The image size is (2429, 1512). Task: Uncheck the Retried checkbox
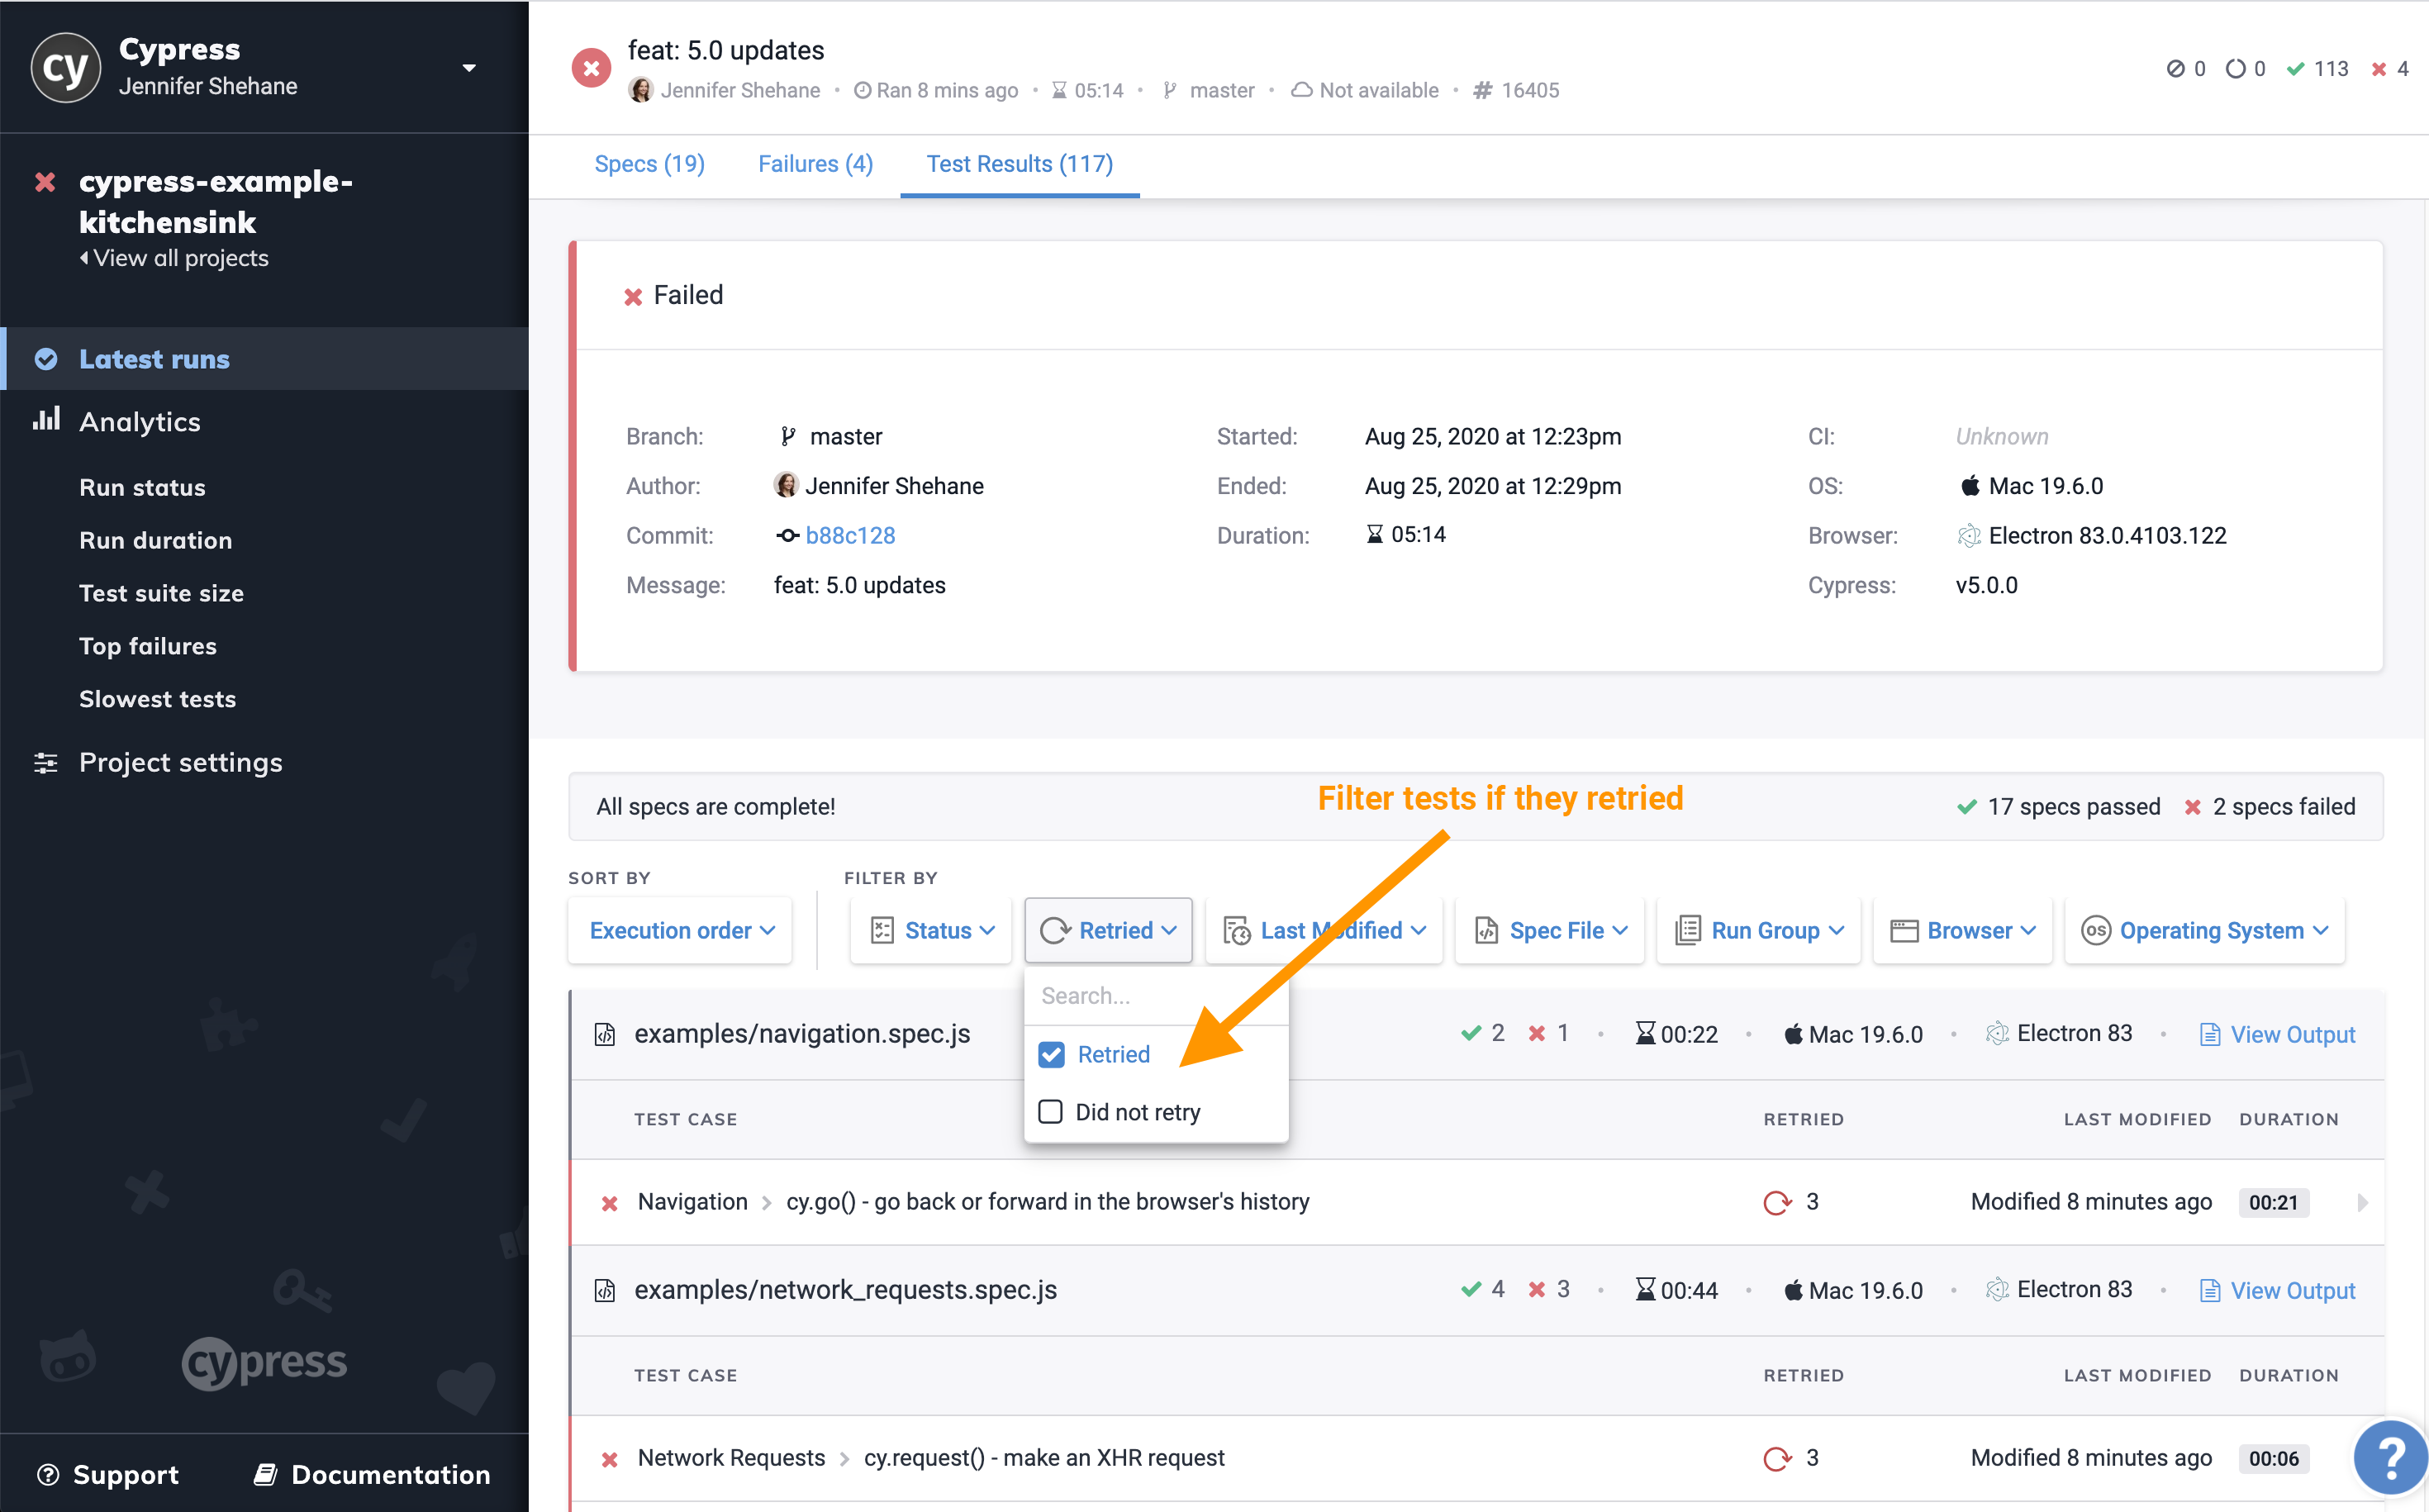pos(1051,1054)
